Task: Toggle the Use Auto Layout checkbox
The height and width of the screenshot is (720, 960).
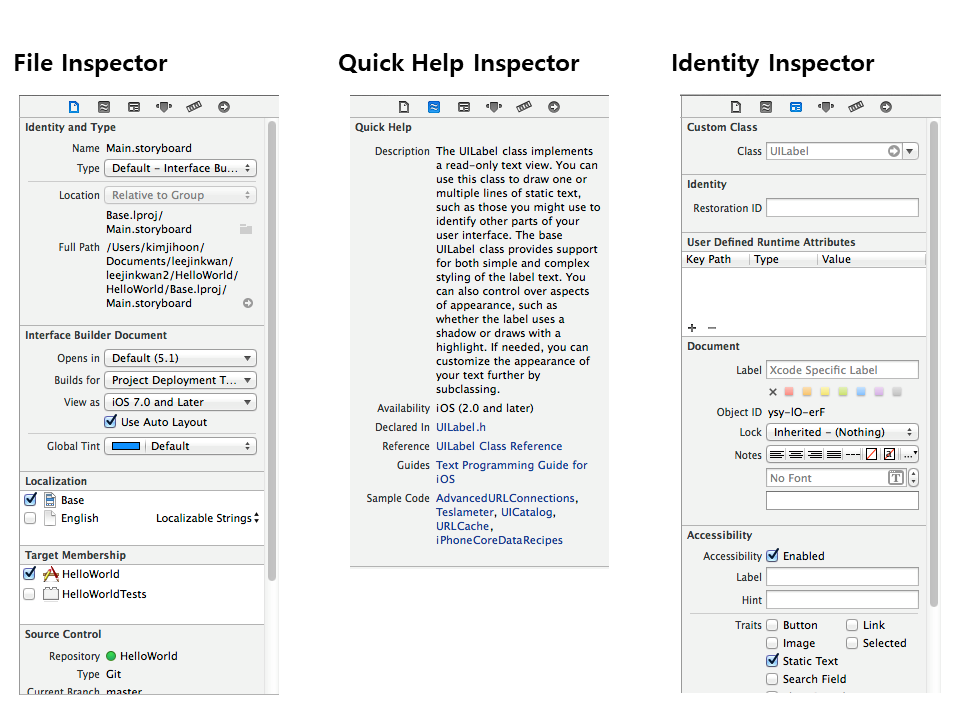Action: click(x=111, y=422)
